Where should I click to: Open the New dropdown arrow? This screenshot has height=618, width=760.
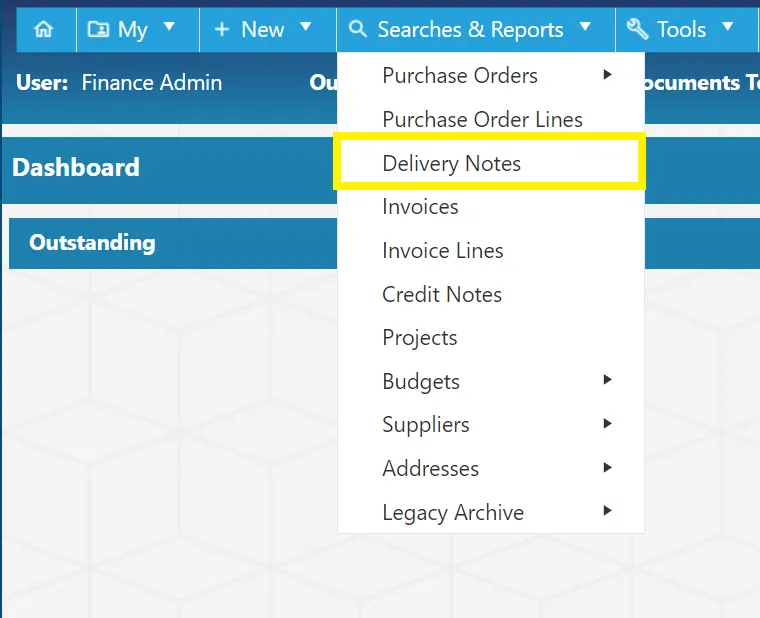[x=305, y=26]
